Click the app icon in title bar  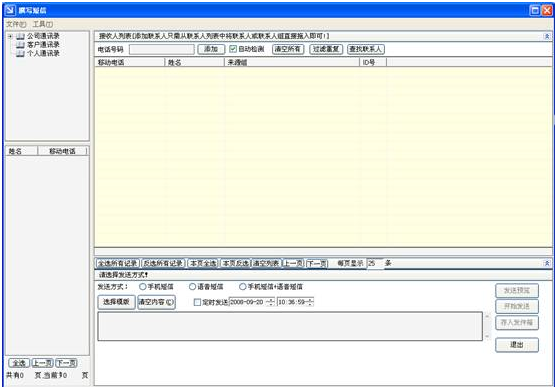11,10
